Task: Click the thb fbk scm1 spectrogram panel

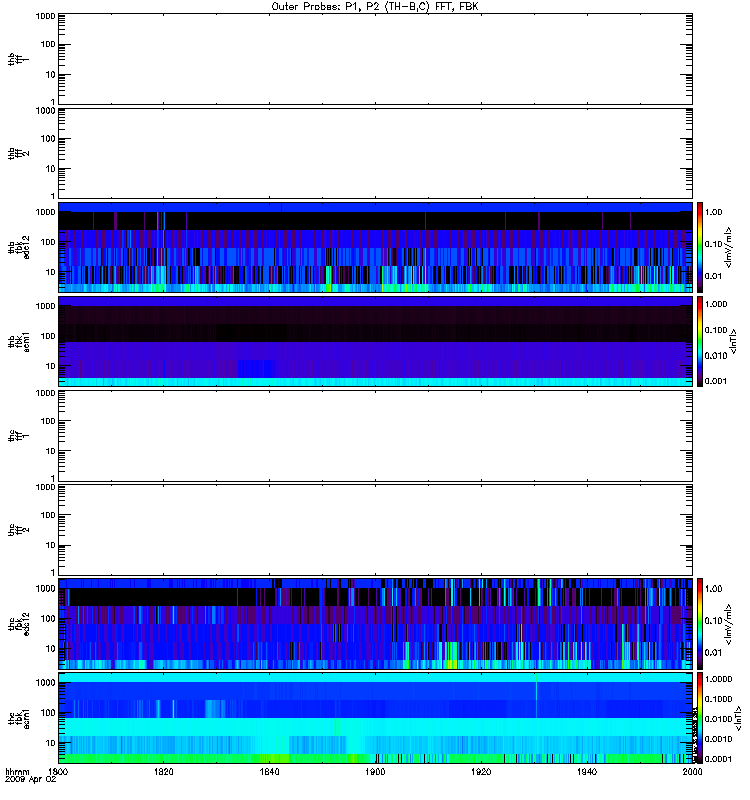Action: (x=375, y=341)
